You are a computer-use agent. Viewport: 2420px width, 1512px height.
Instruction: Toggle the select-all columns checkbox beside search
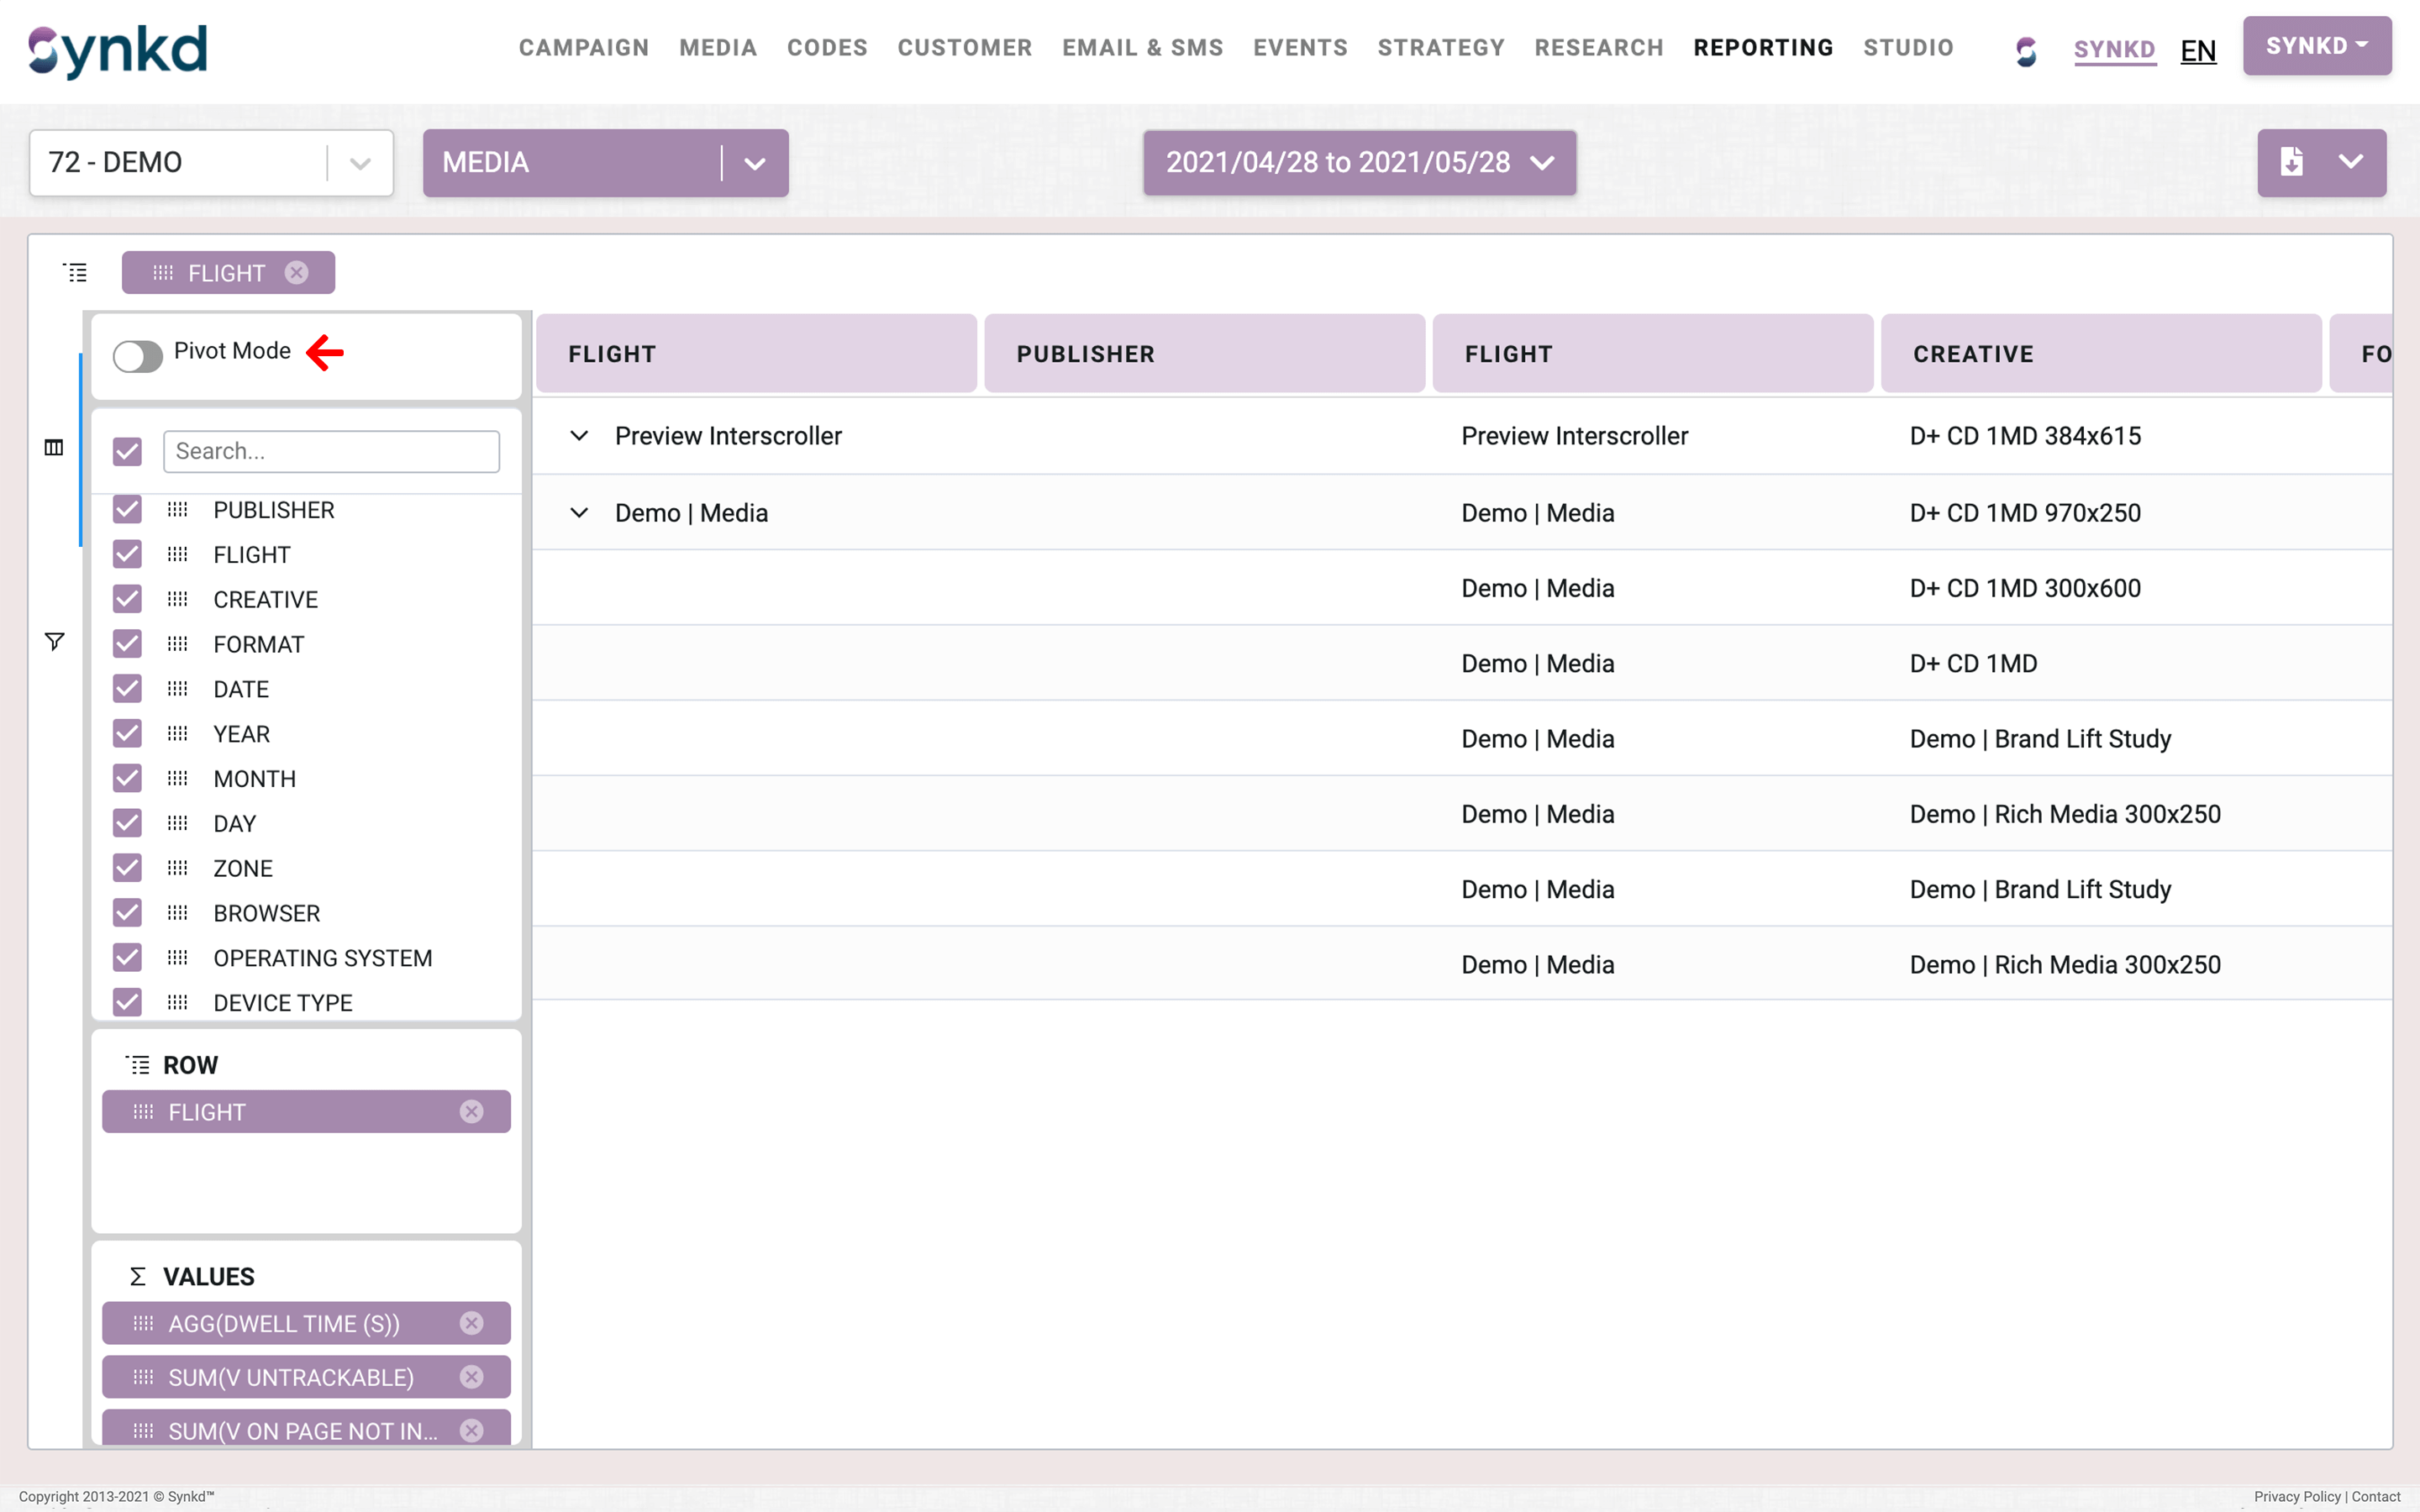click(x=127, y=451)
